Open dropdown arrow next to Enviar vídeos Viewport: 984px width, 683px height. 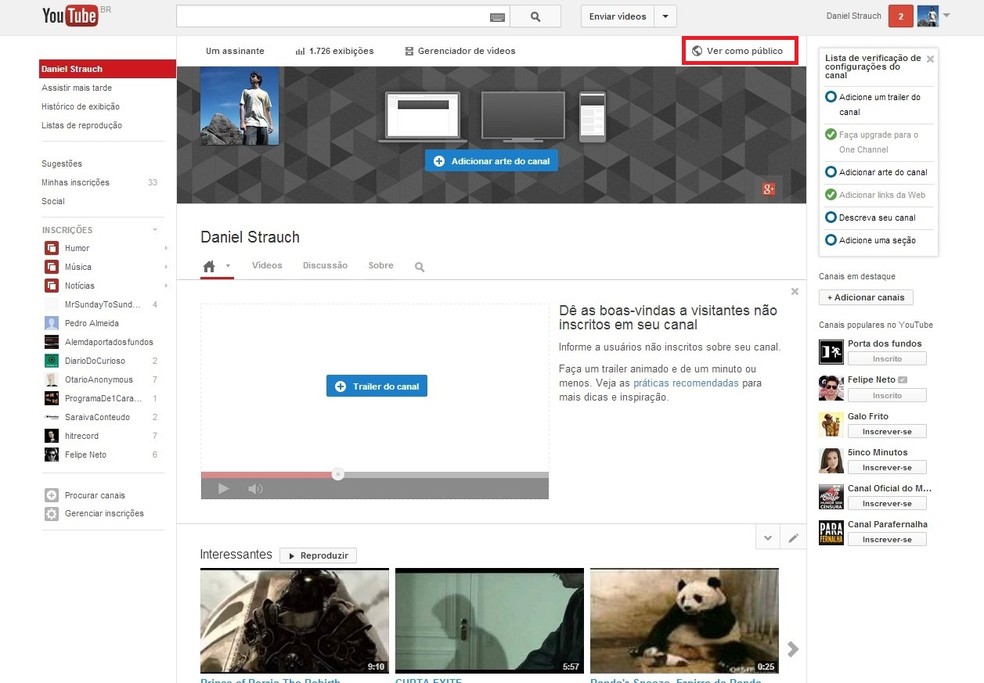pyautogui.click(x=665, y=16)
